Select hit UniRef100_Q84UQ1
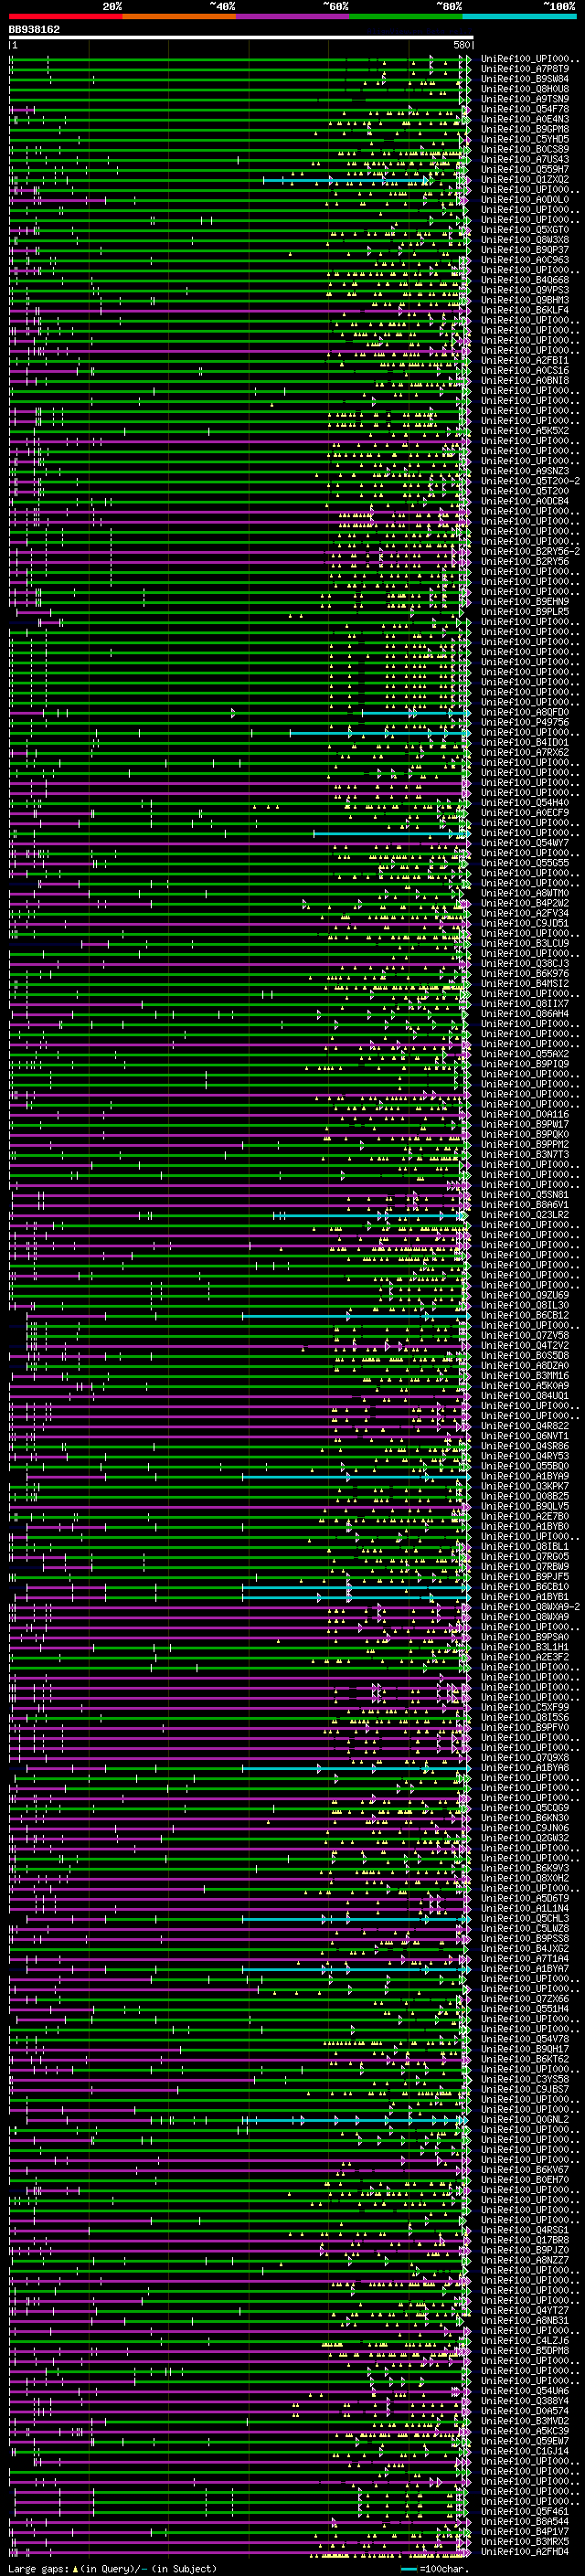 525,1396
